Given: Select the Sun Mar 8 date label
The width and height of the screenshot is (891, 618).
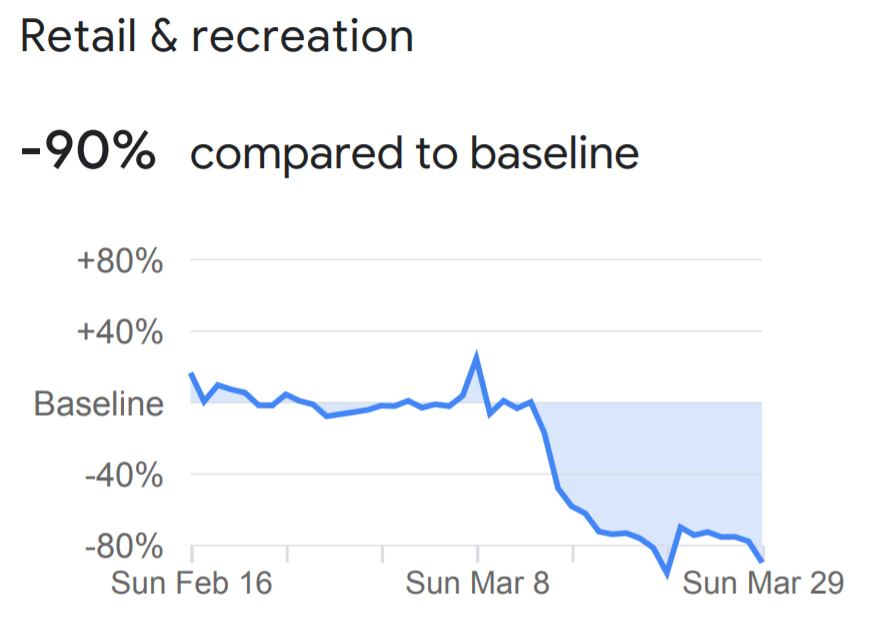Looking at the screenshot, I should tap(477, 583).
